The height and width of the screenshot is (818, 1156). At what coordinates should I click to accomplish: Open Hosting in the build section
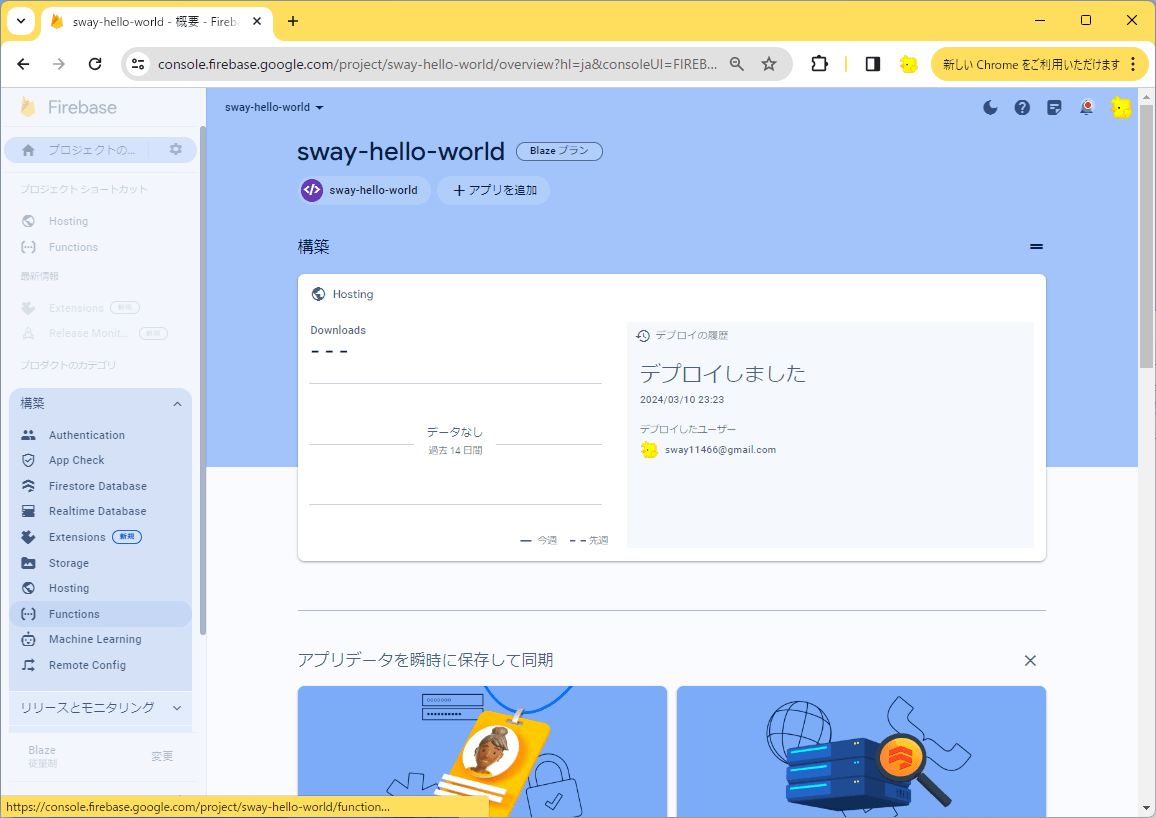100,588
